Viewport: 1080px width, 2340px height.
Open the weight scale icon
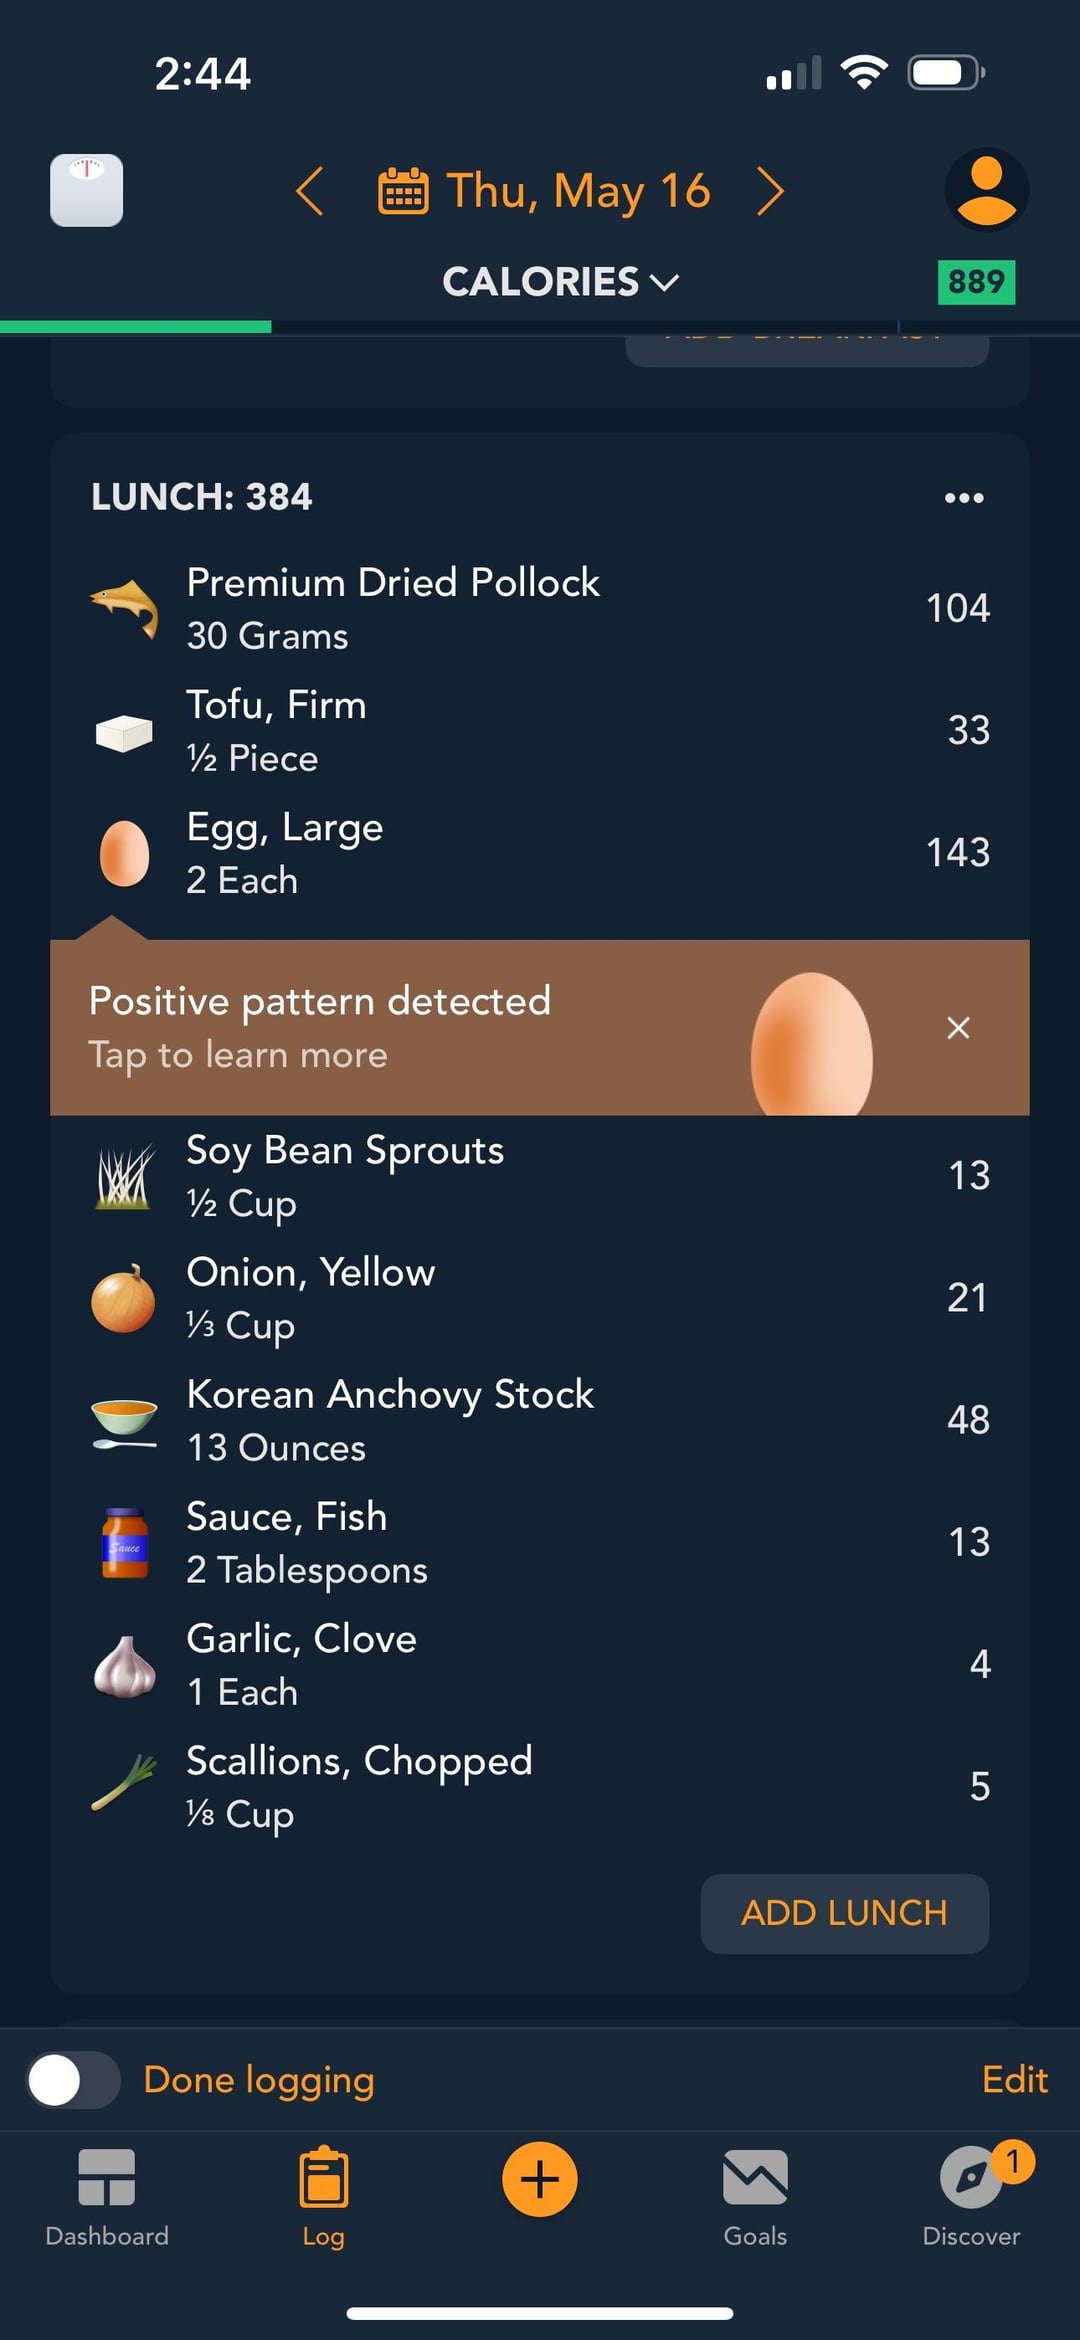tap(87, 190)
